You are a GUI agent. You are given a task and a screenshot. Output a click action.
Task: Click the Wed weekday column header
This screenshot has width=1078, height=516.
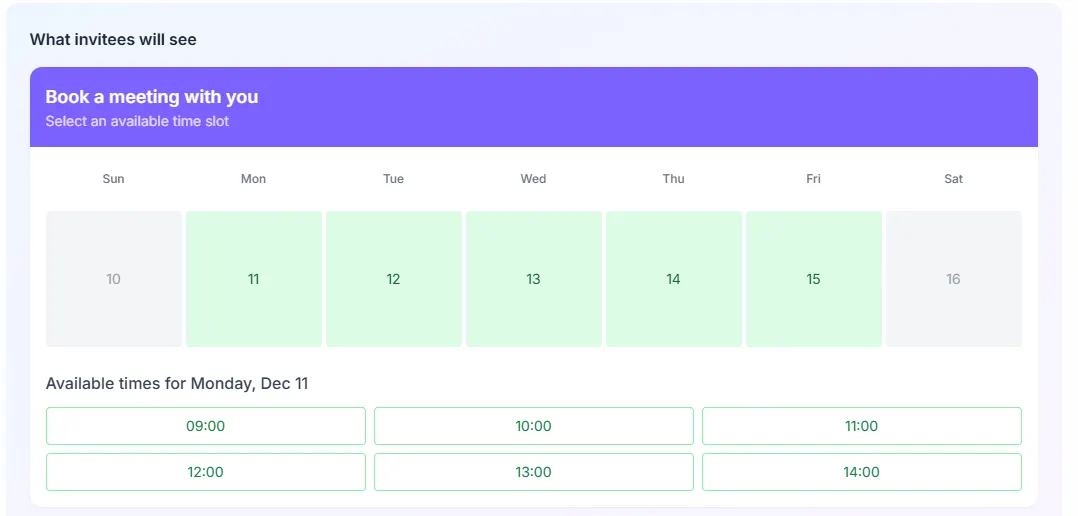pos(534,179)
